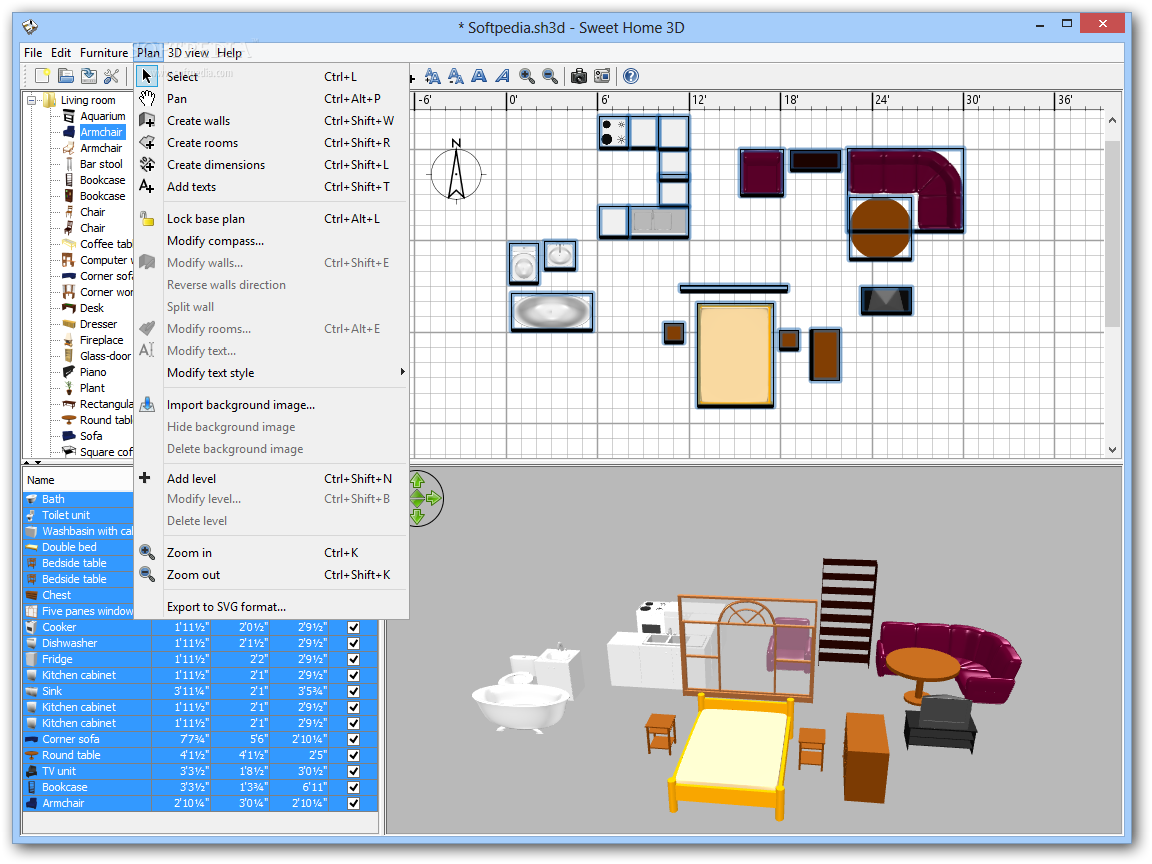The width and height of the screenshot is (1152, 864).
Task: Select Plant in the catalog tree
Action: click(93, 388)
